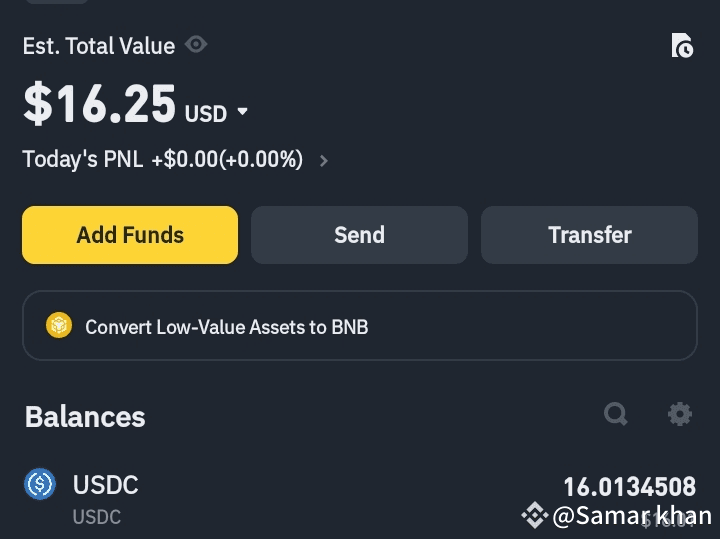Tap the $16.25 total value amount
Screen dimensions: 720x539
[x=99, y=105]
